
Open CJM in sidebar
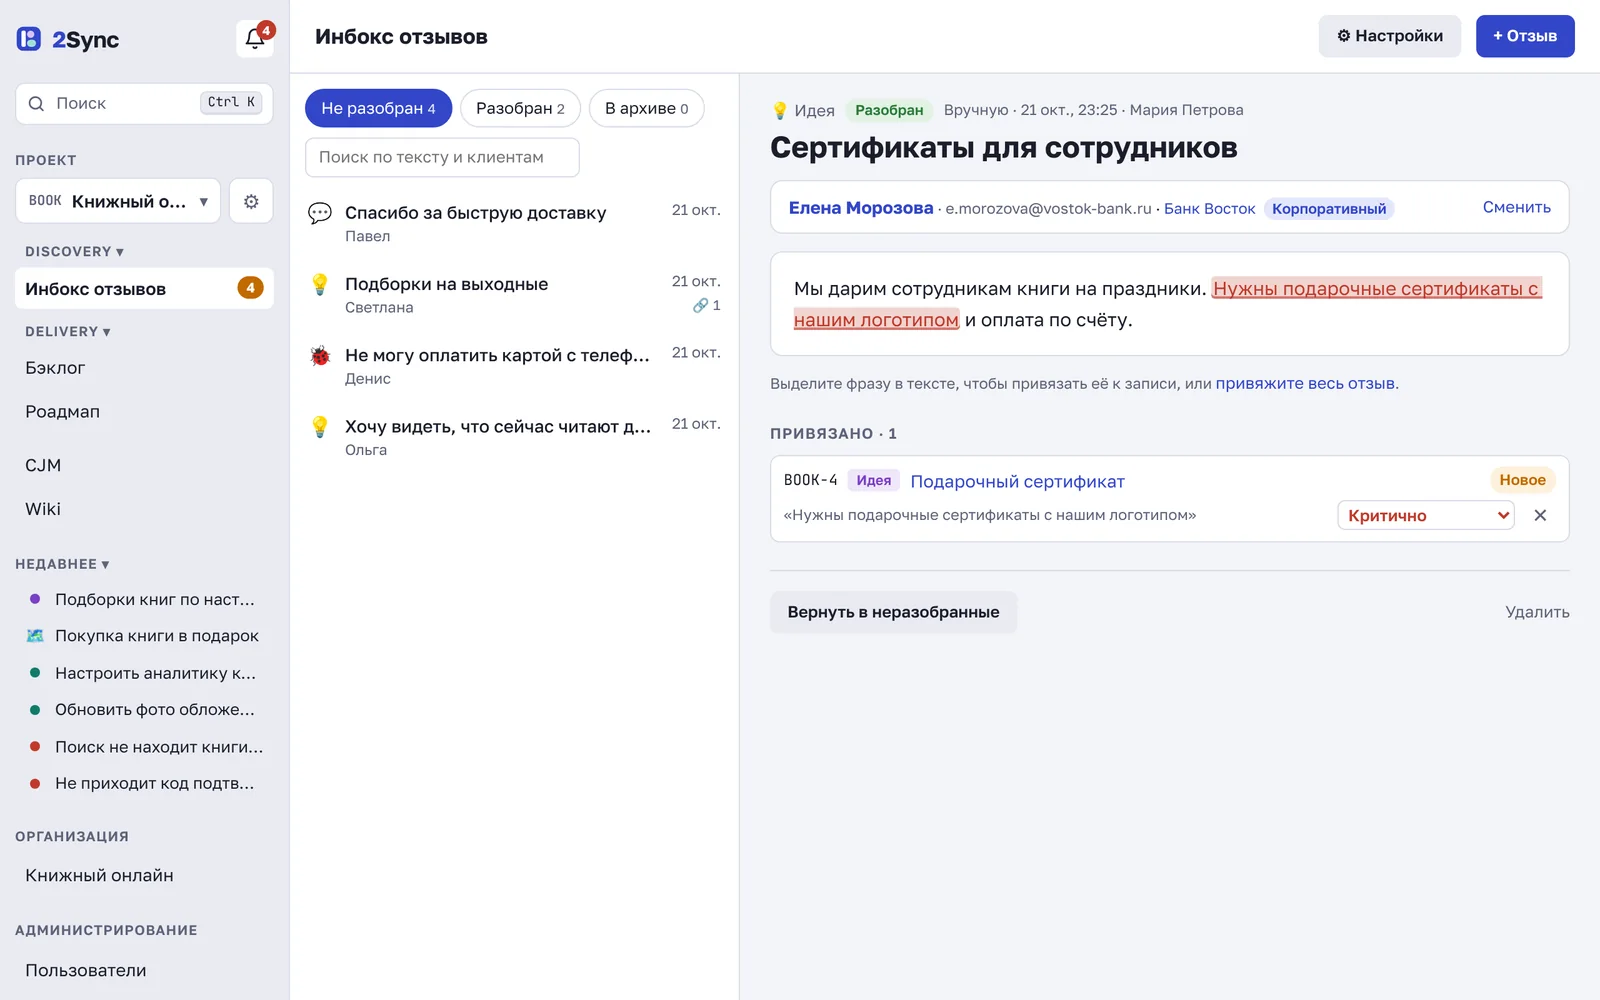tap(144, 465)
